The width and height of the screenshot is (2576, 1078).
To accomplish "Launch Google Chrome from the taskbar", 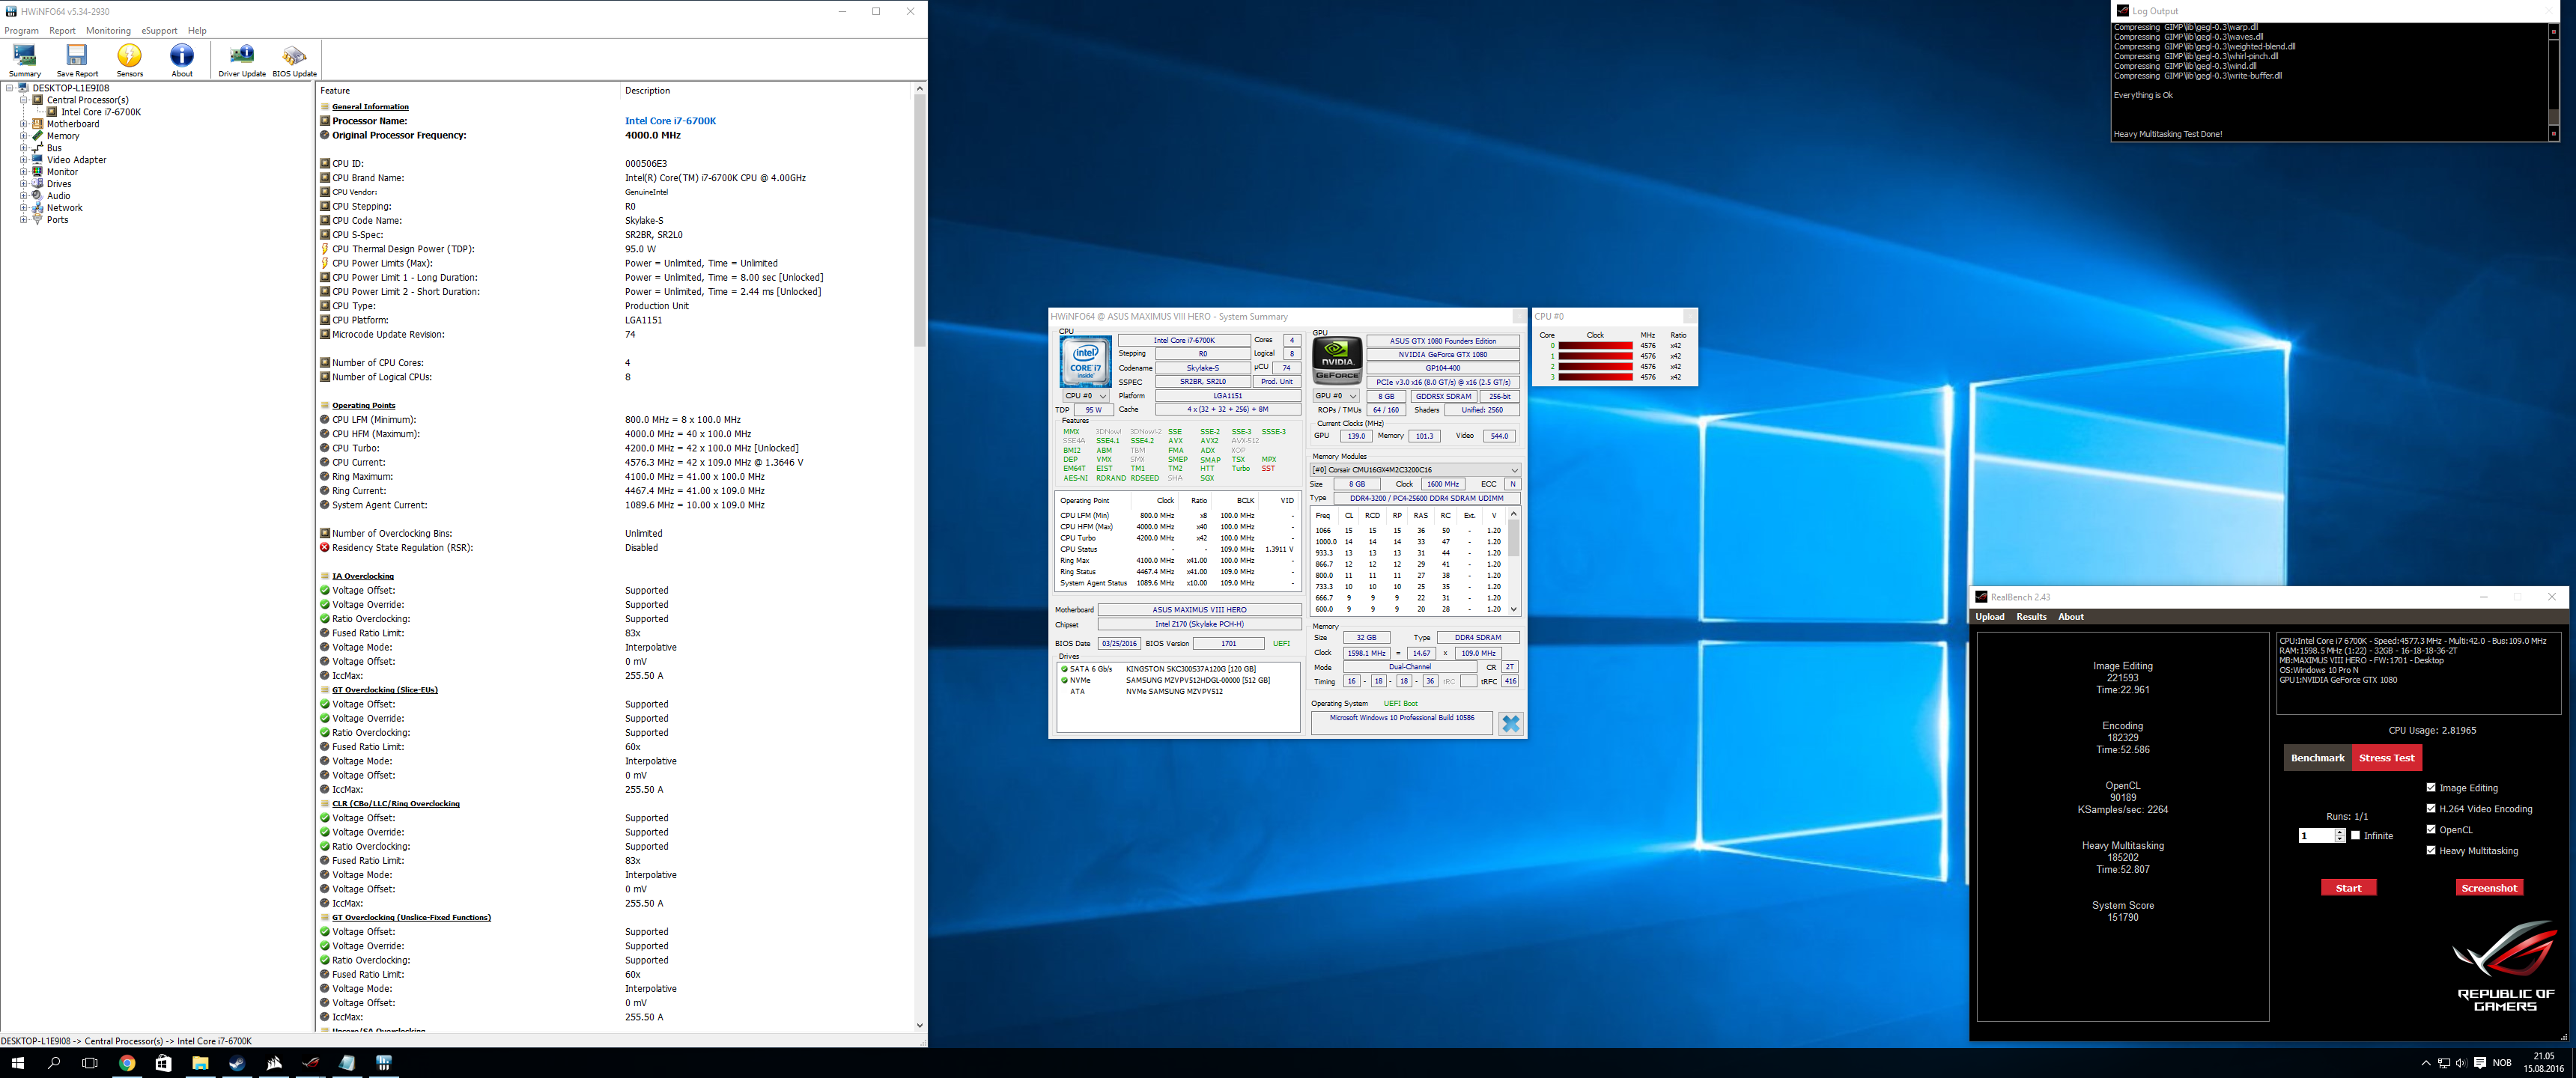I will tap(127, 1063).
